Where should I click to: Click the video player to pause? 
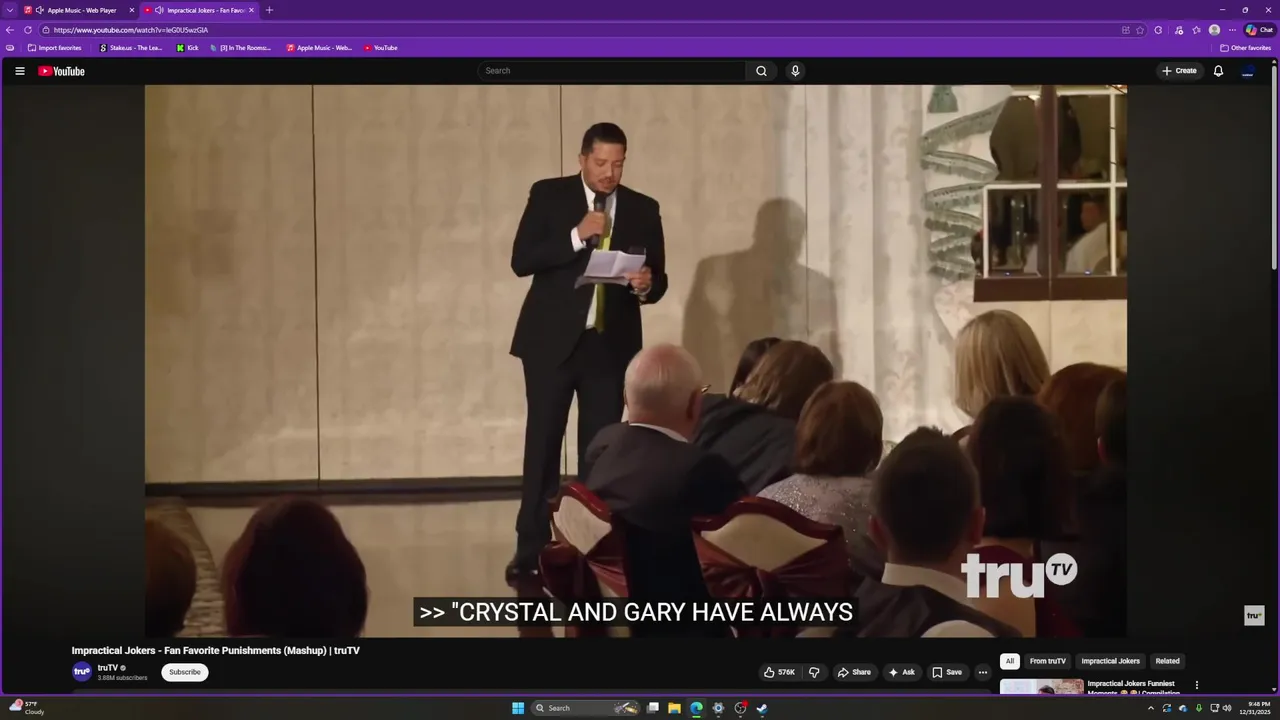pos(636,360)
